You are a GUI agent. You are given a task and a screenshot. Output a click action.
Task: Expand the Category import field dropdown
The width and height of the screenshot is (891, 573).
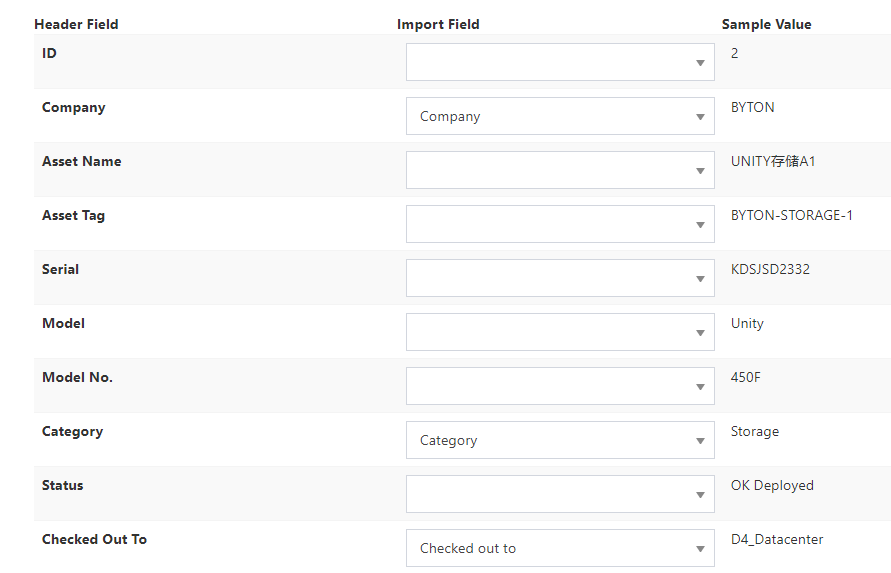pos(560,440)
